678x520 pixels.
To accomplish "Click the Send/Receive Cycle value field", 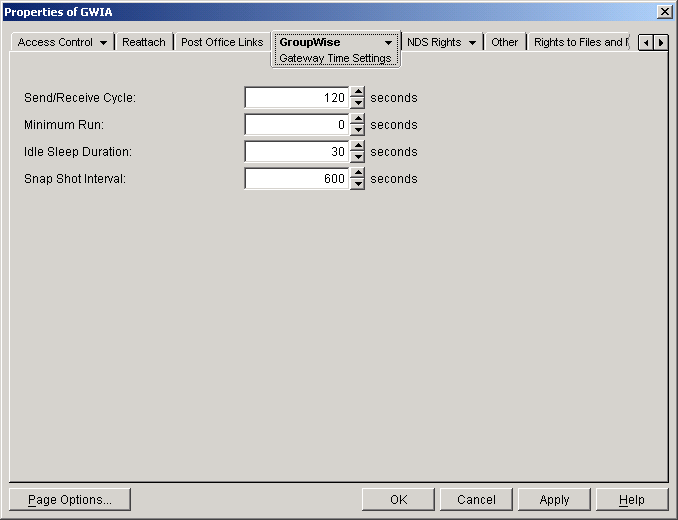I will click(x=297, y=98).
